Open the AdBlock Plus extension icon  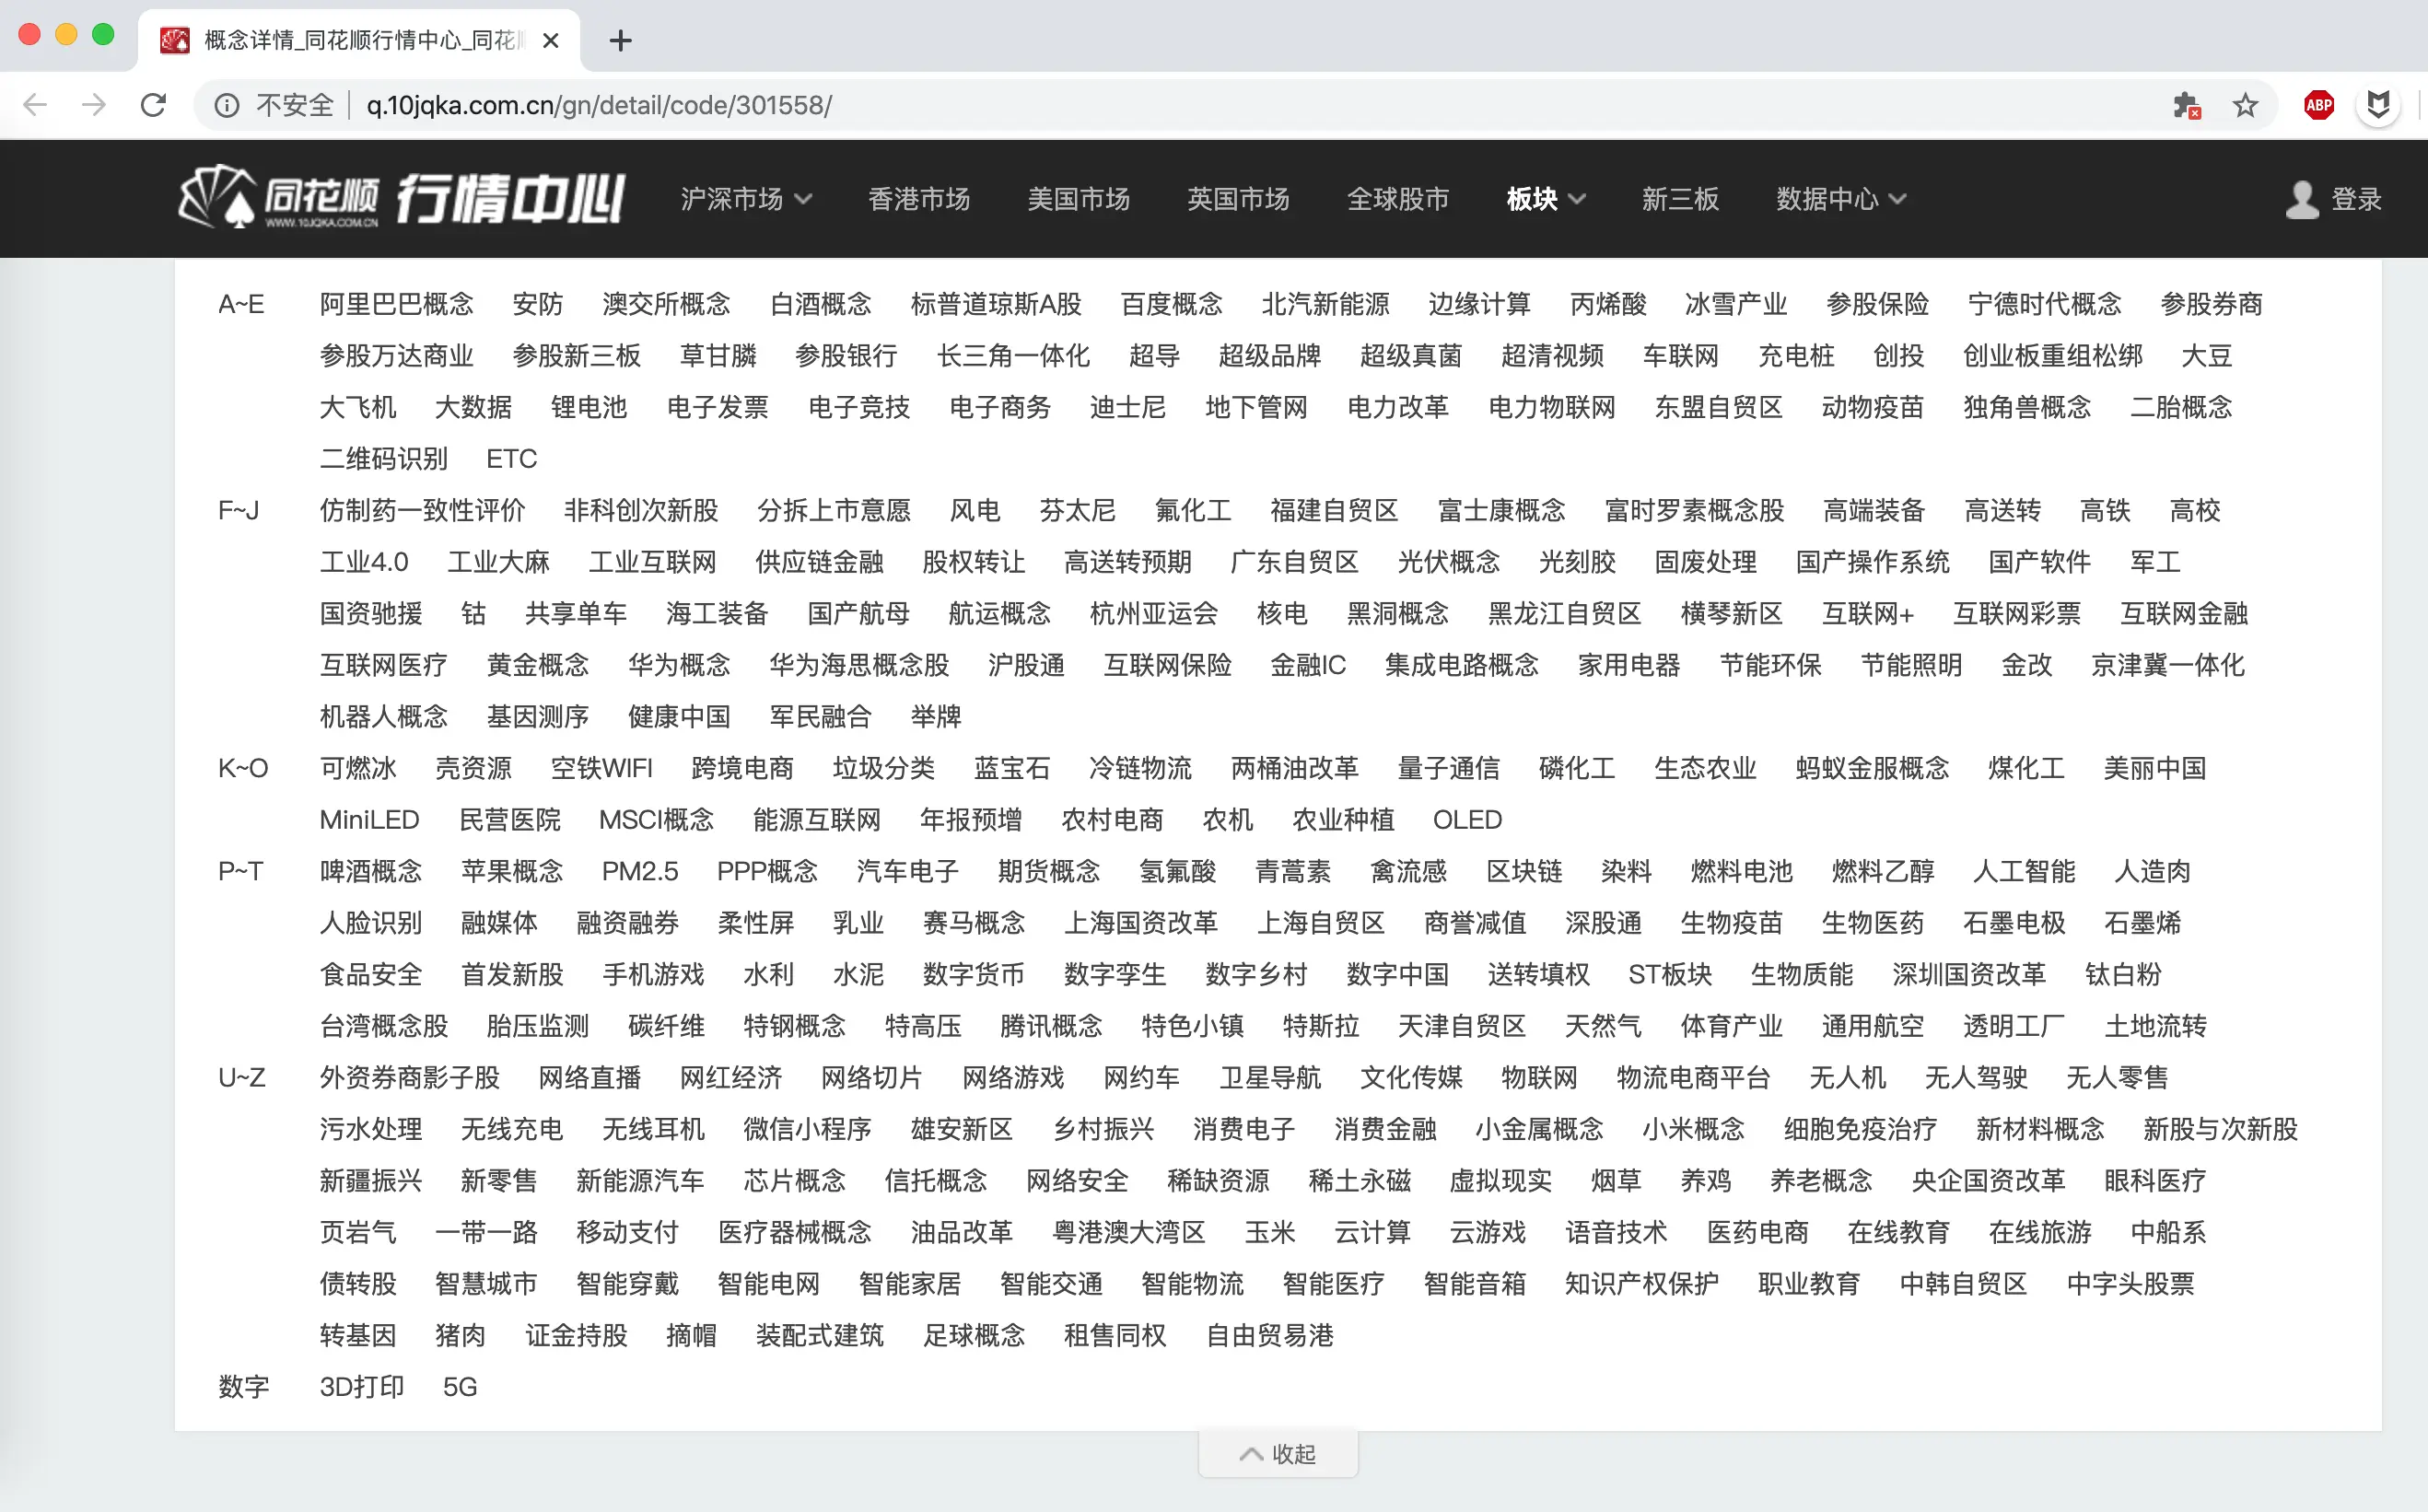pos(2318,105)
